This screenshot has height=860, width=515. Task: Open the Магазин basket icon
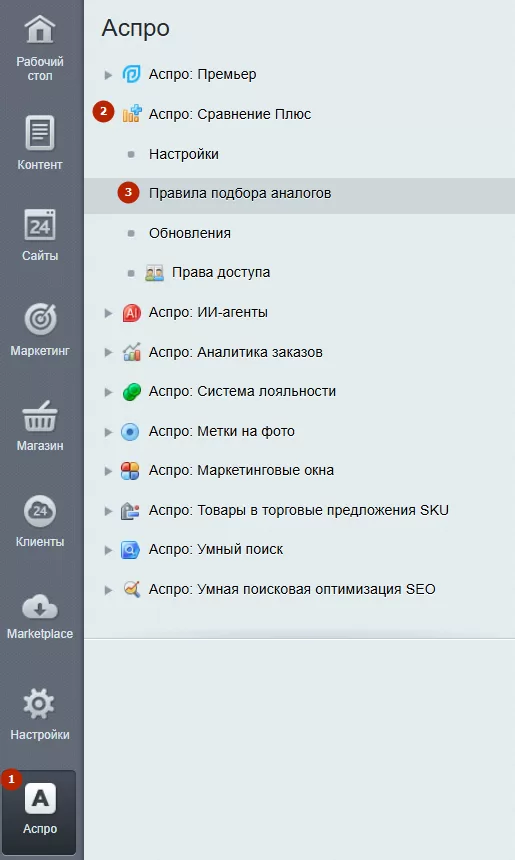click(x=39, y=416)
